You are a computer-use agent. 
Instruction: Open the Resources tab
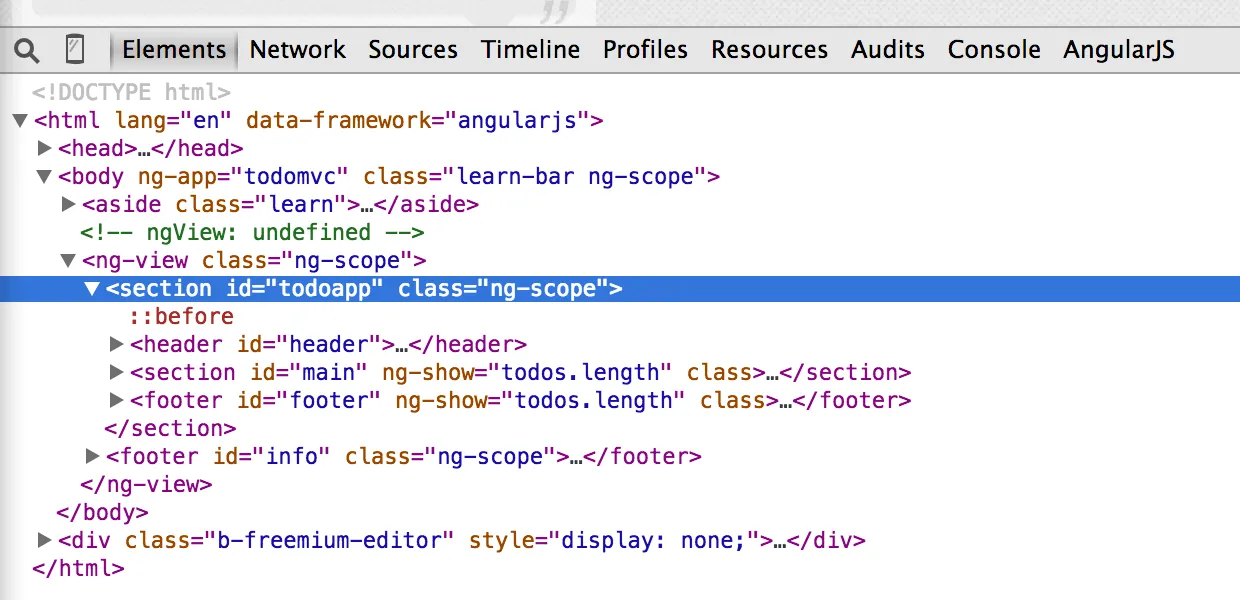coord(769,49)
